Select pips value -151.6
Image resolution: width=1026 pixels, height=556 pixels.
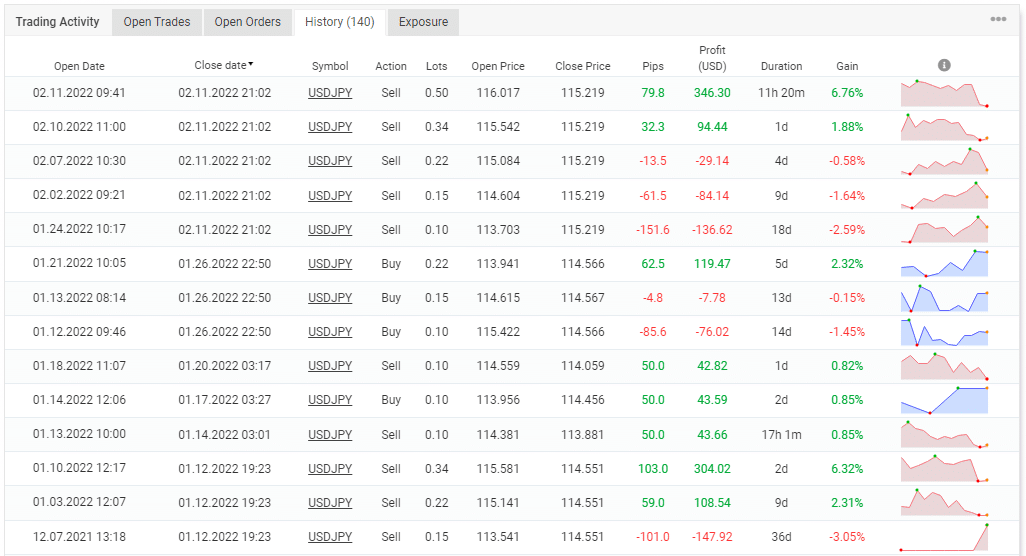click(653, 230)
